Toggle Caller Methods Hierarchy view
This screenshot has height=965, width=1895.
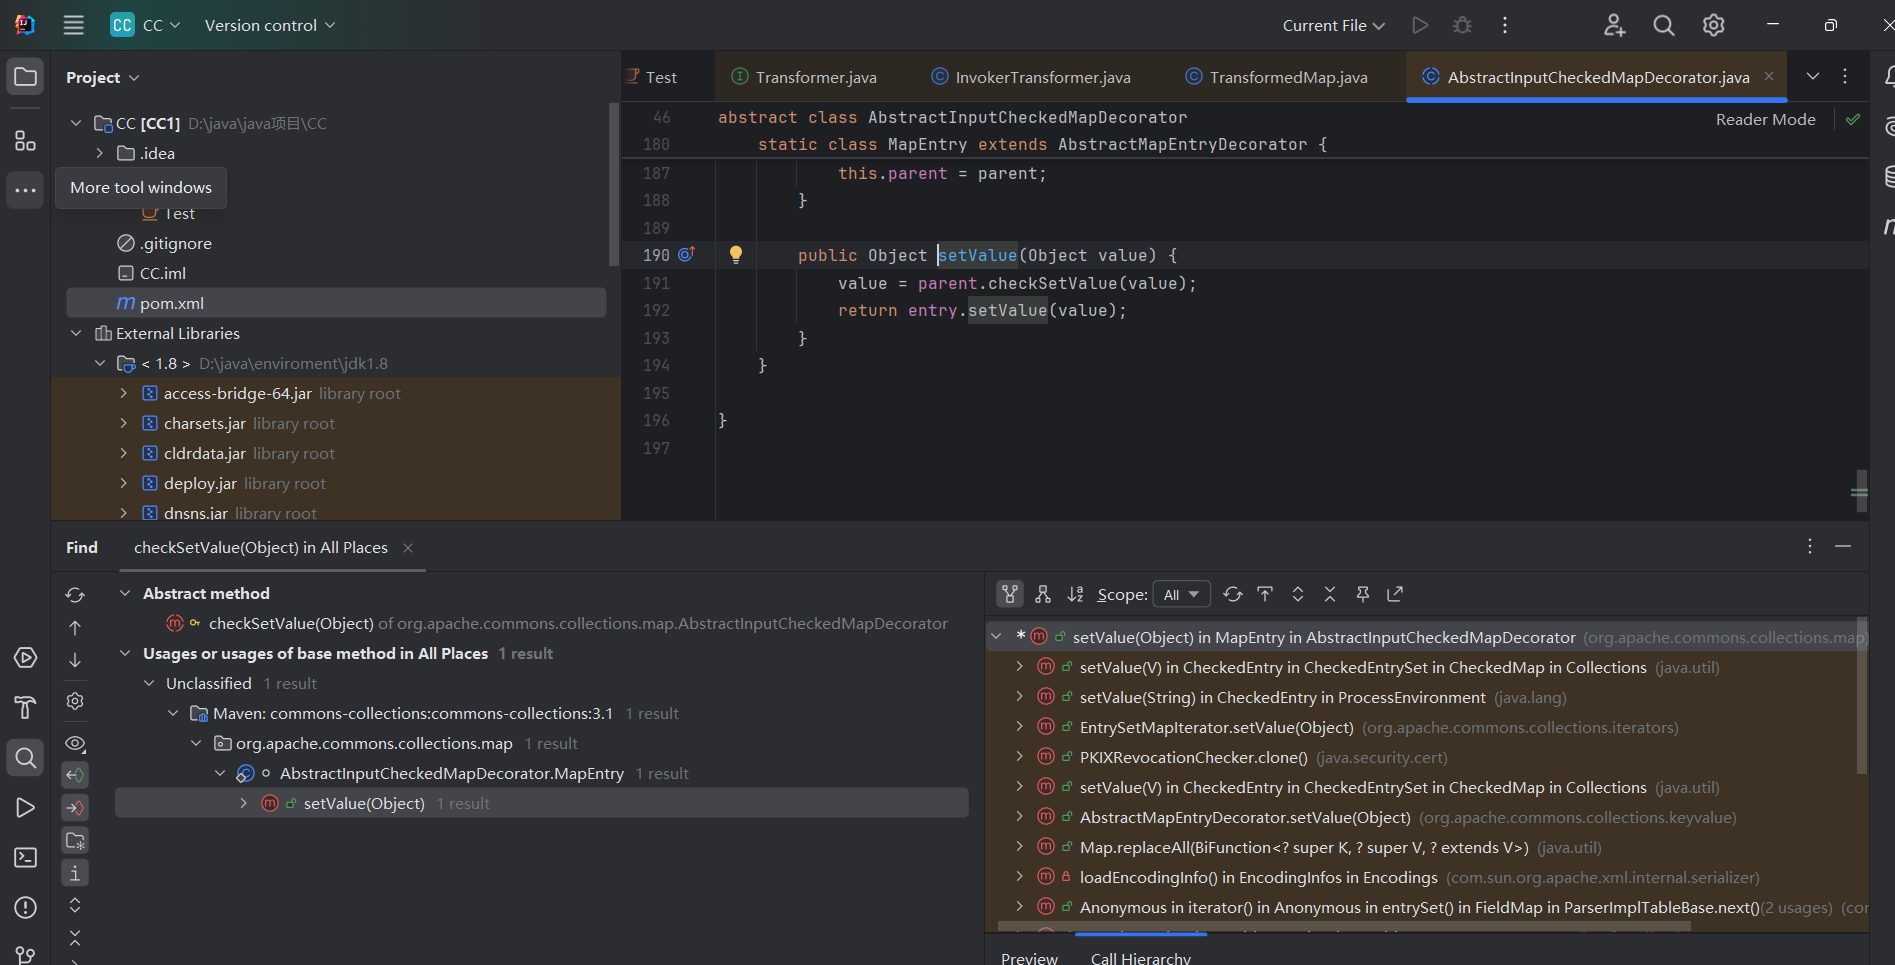1010,594
